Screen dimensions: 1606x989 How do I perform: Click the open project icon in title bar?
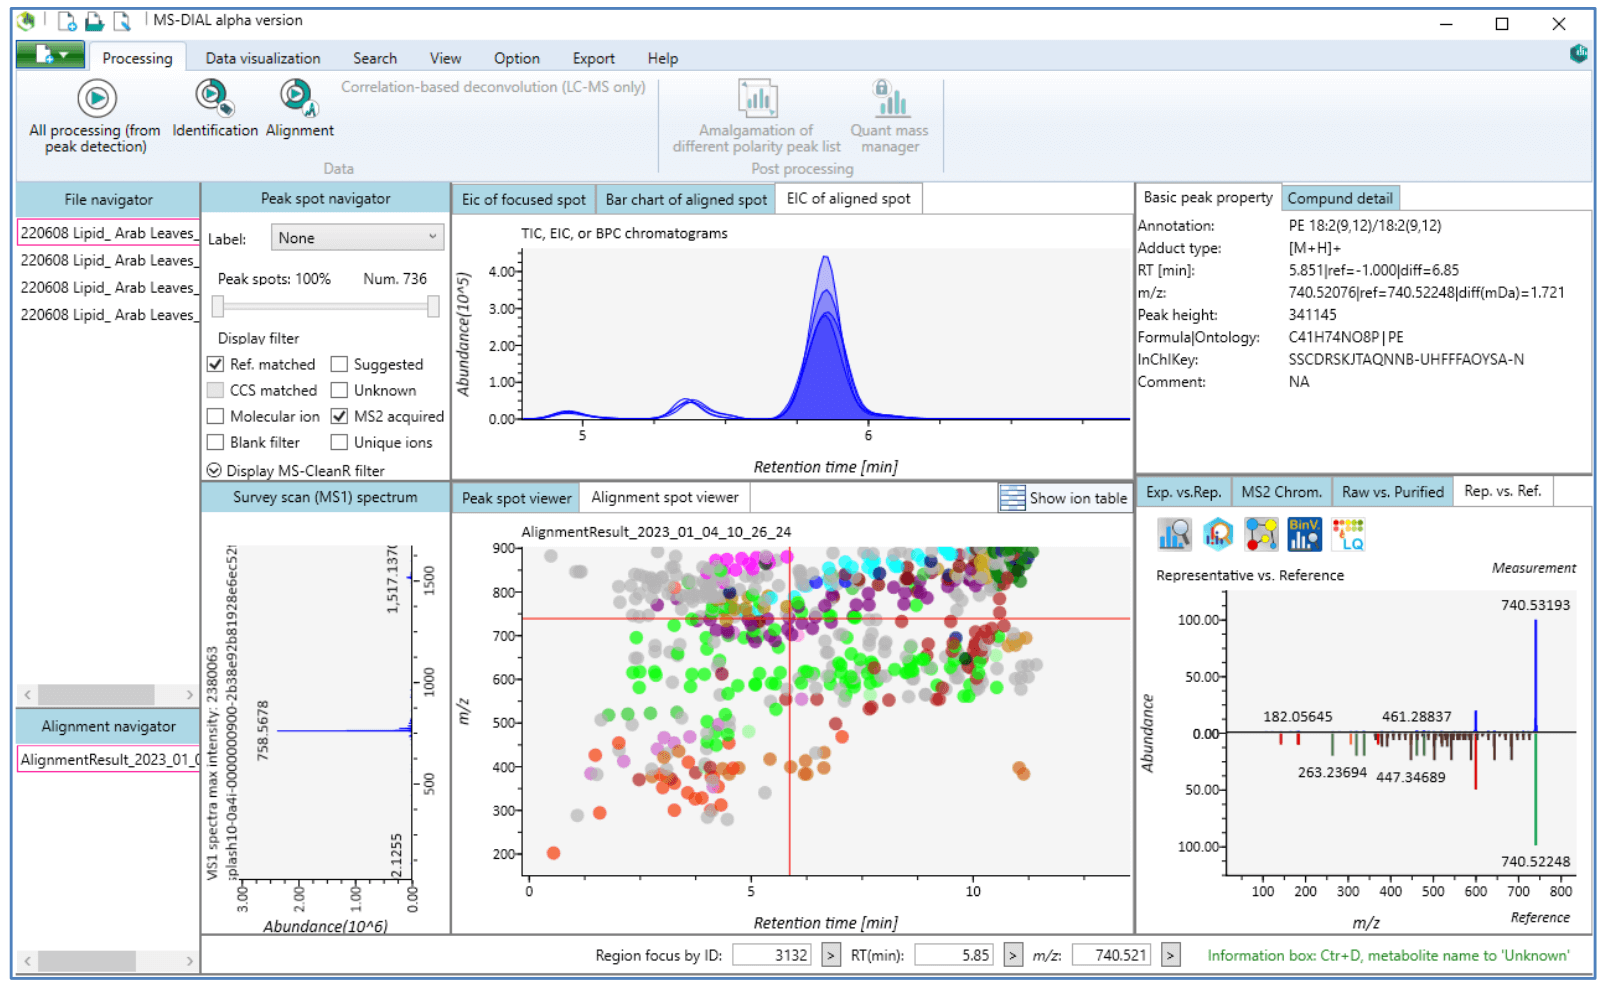(x=94, y=21)
